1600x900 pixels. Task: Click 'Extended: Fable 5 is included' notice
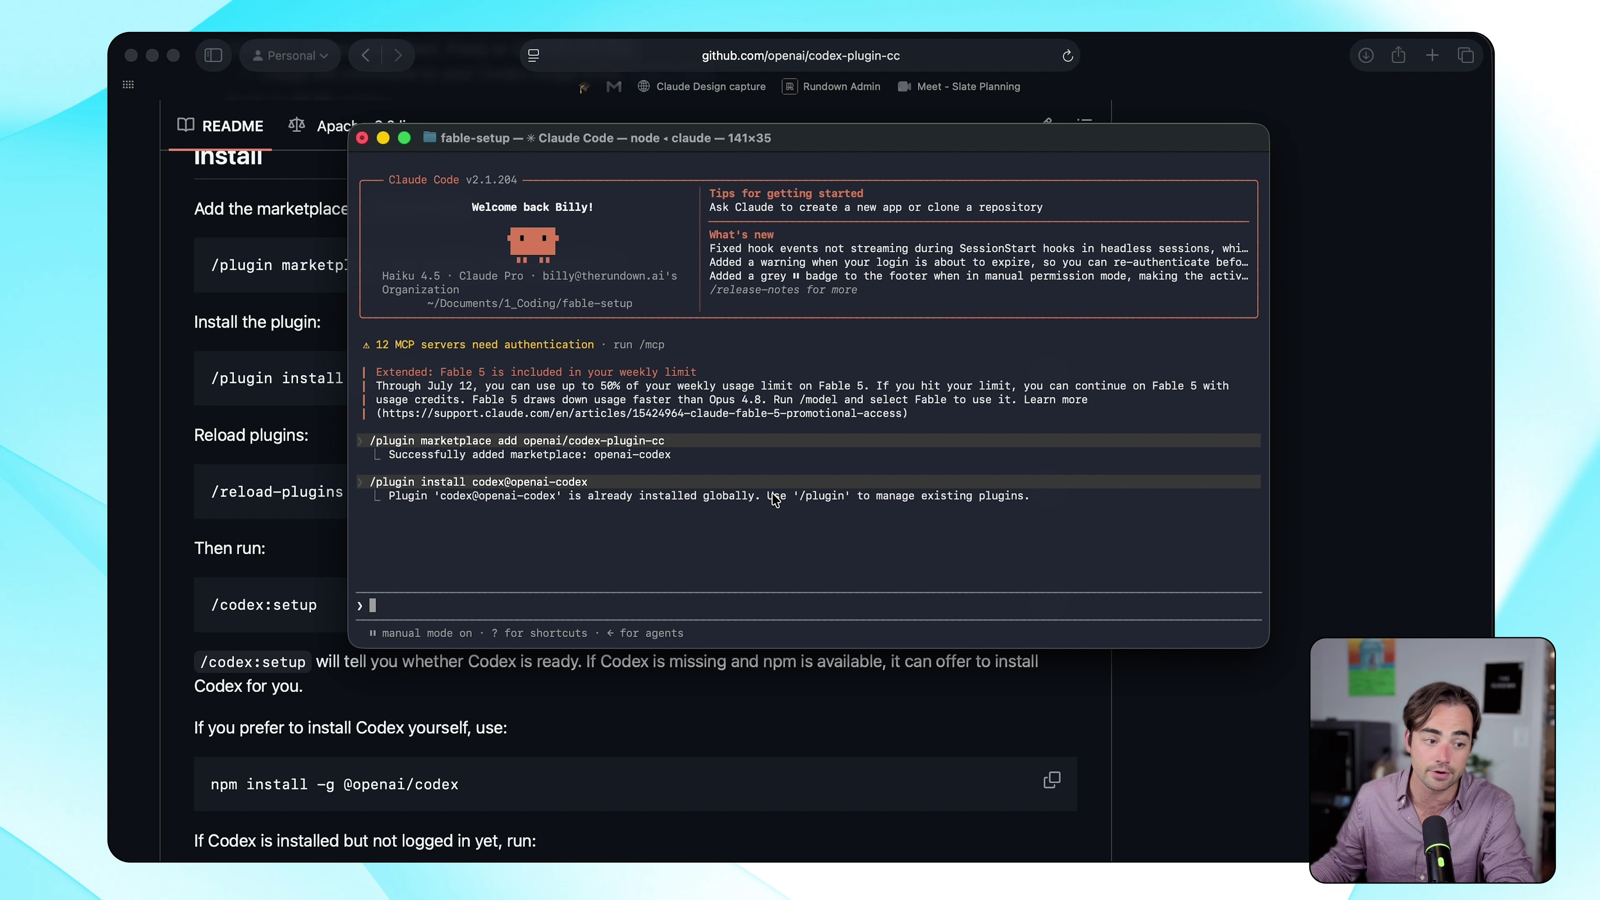click(536, 372)
